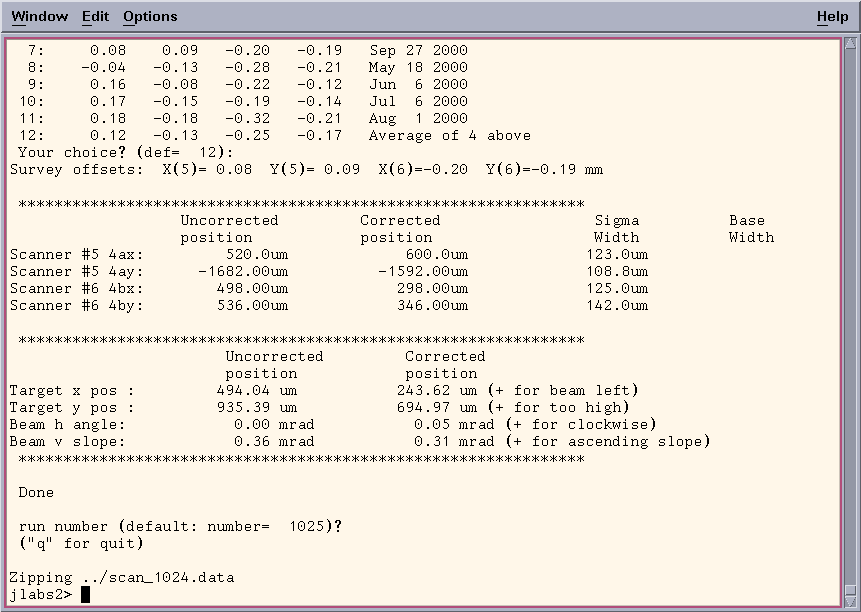The width and height of the screenshot is (861, 612).
Task: Click the jlabs2> shell prompt
Action: click(x=41, y=595)
